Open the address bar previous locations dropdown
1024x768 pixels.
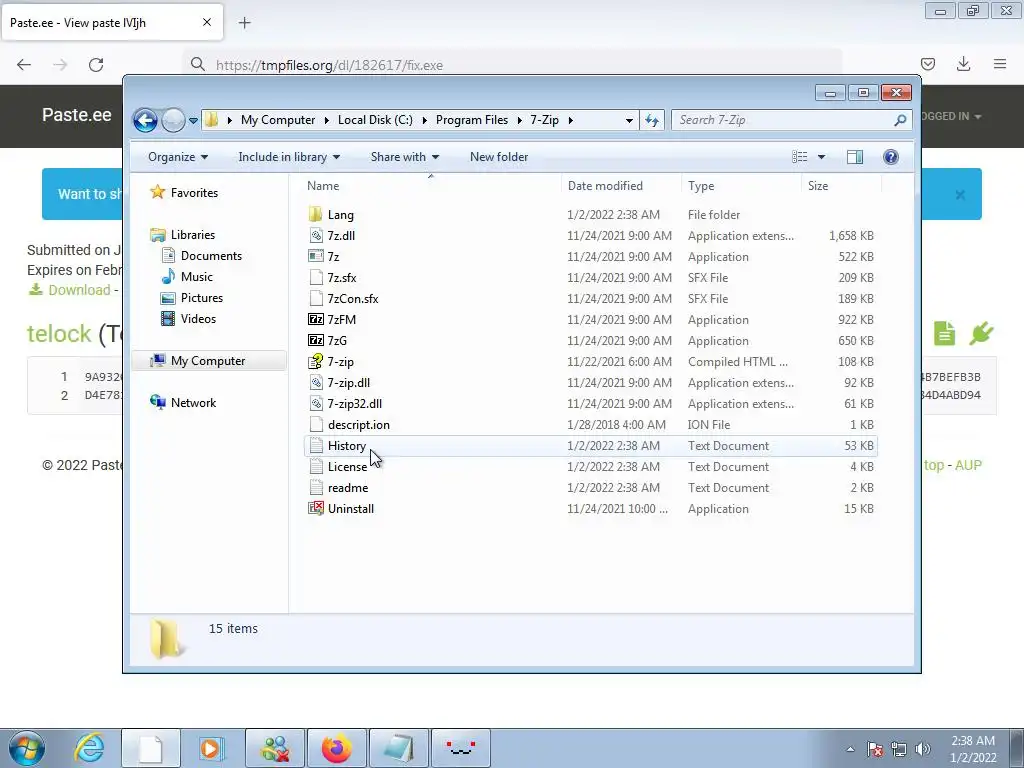(629, 120)
